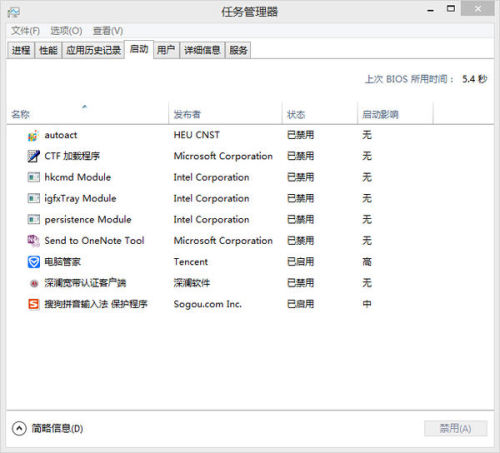
Task: Open the 选项(O) menu
Action: [x=66, y=31]
